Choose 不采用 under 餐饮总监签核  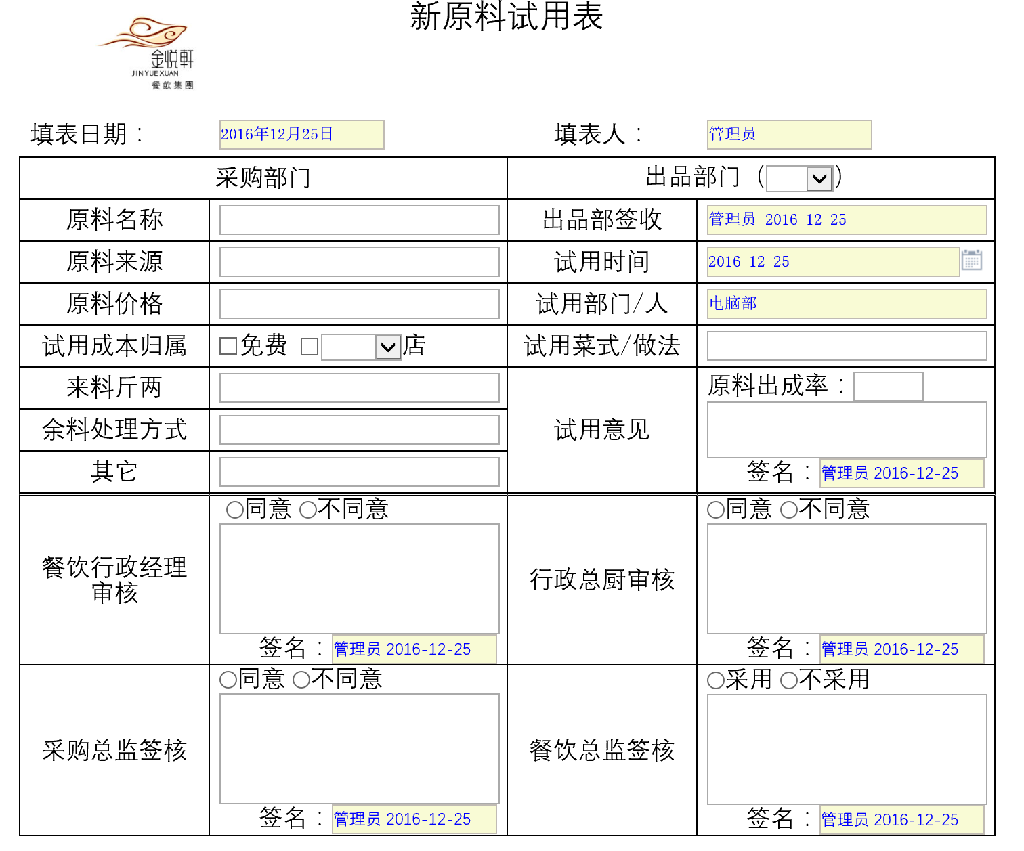(x=789, y=681)
